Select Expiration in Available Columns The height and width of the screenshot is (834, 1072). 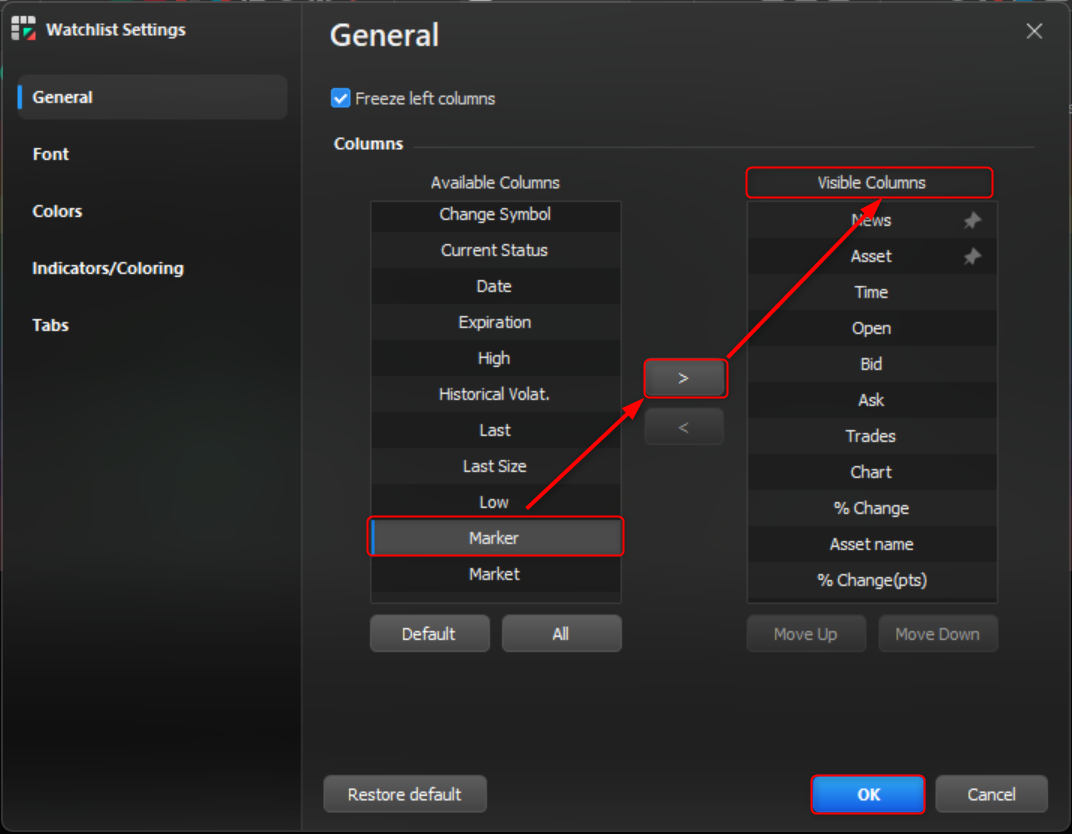pos(495,322)
